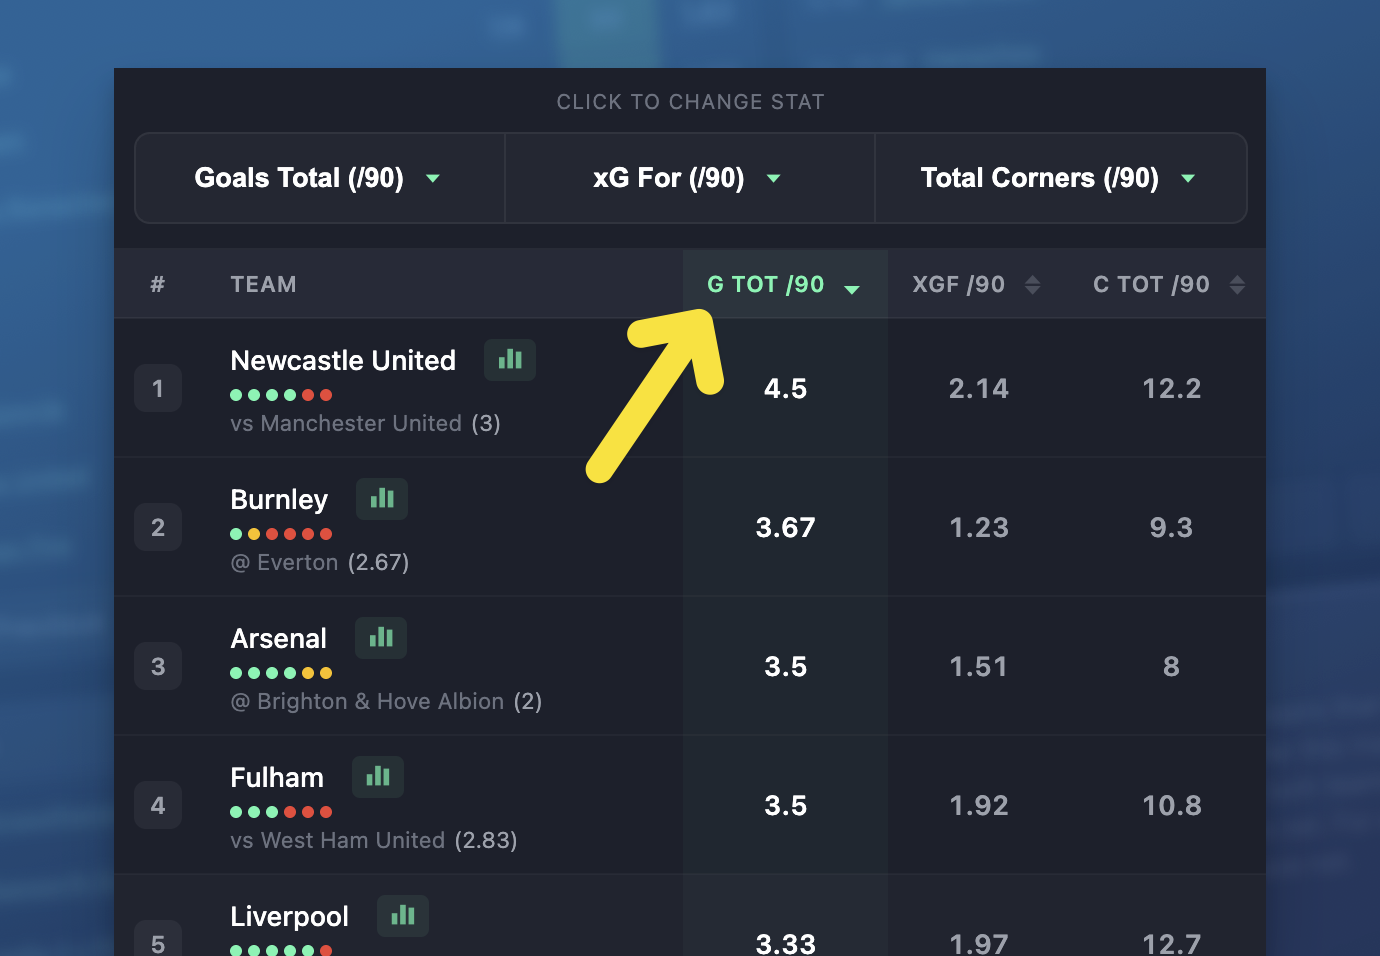Click G TOT /90 sort arrow
Viewport: 1380px width, 956px height.
click(x=852, y=289)
